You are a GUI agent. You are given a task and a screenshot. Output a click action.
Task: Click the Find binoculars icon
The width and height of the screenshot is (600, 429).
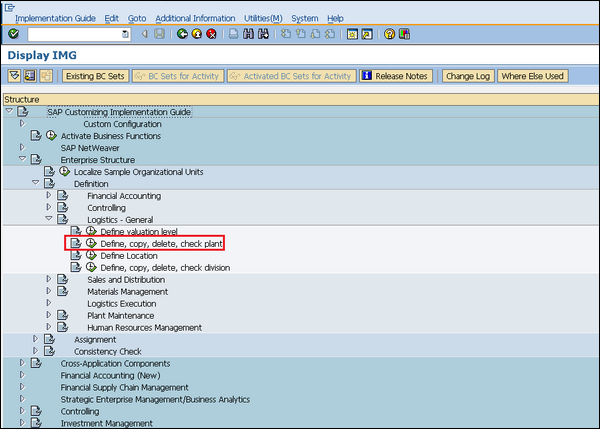coord(248,34)
